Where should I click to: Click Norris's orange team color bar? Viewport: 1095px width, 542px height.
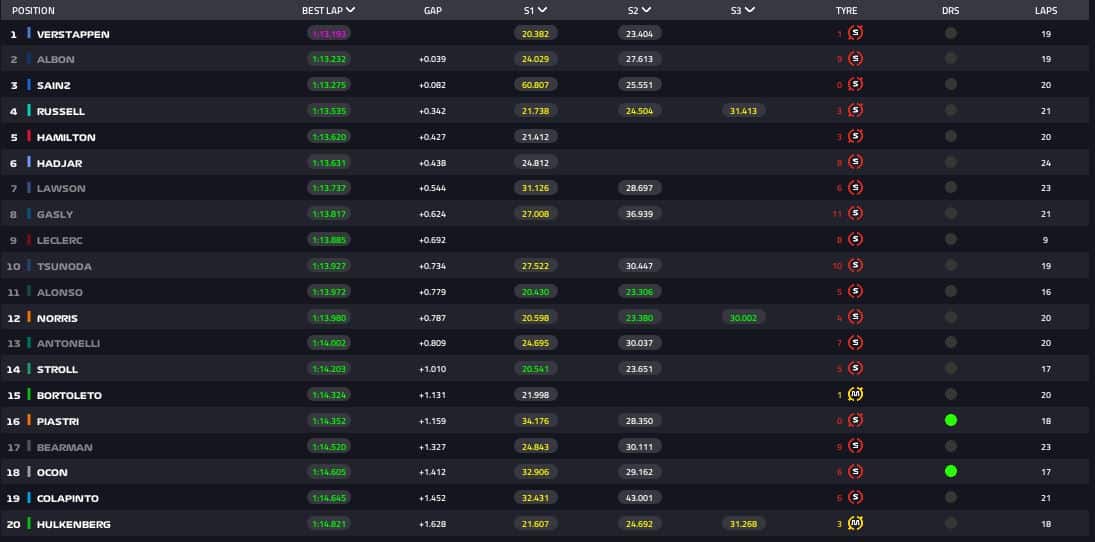click(29, 316)
